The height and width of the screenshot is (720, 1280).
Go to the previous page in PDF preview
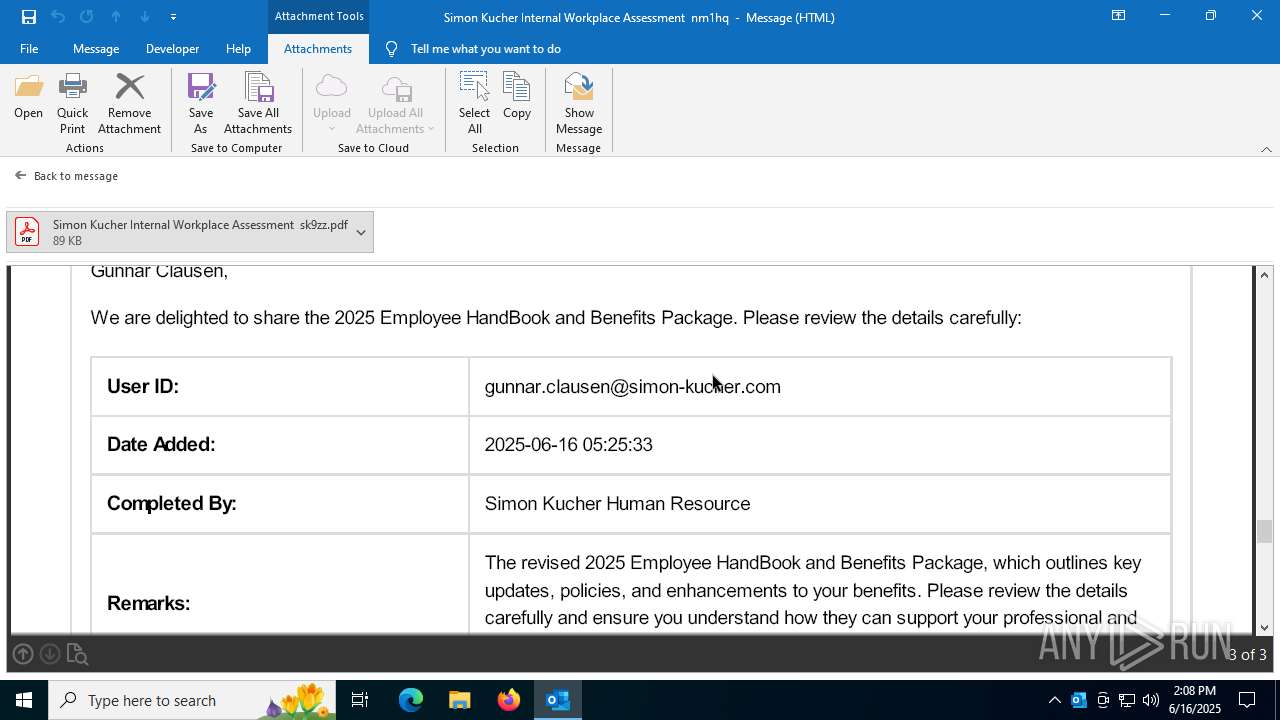click(x=23, y=655)
